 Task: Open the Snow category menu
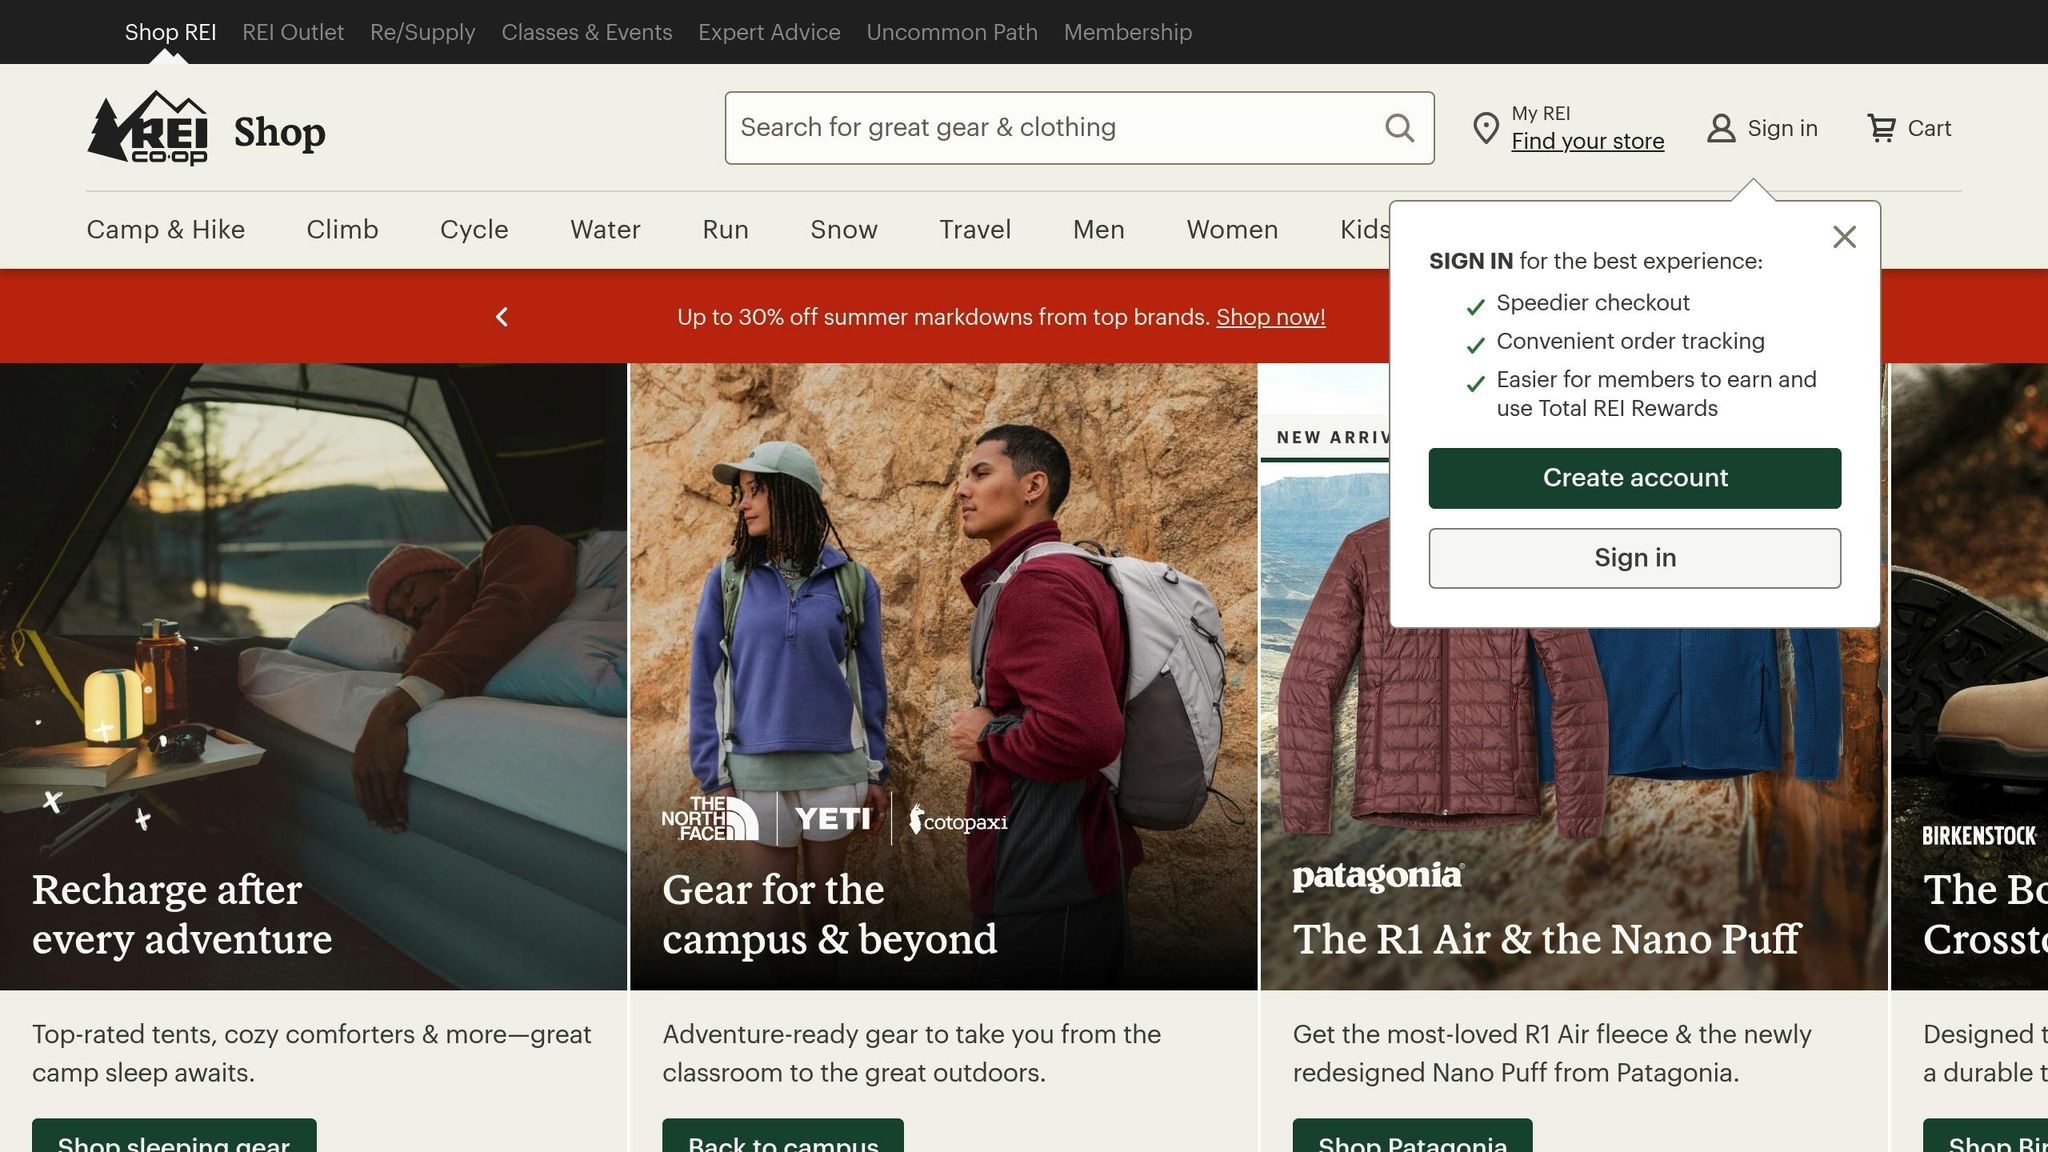coord(844,230)
